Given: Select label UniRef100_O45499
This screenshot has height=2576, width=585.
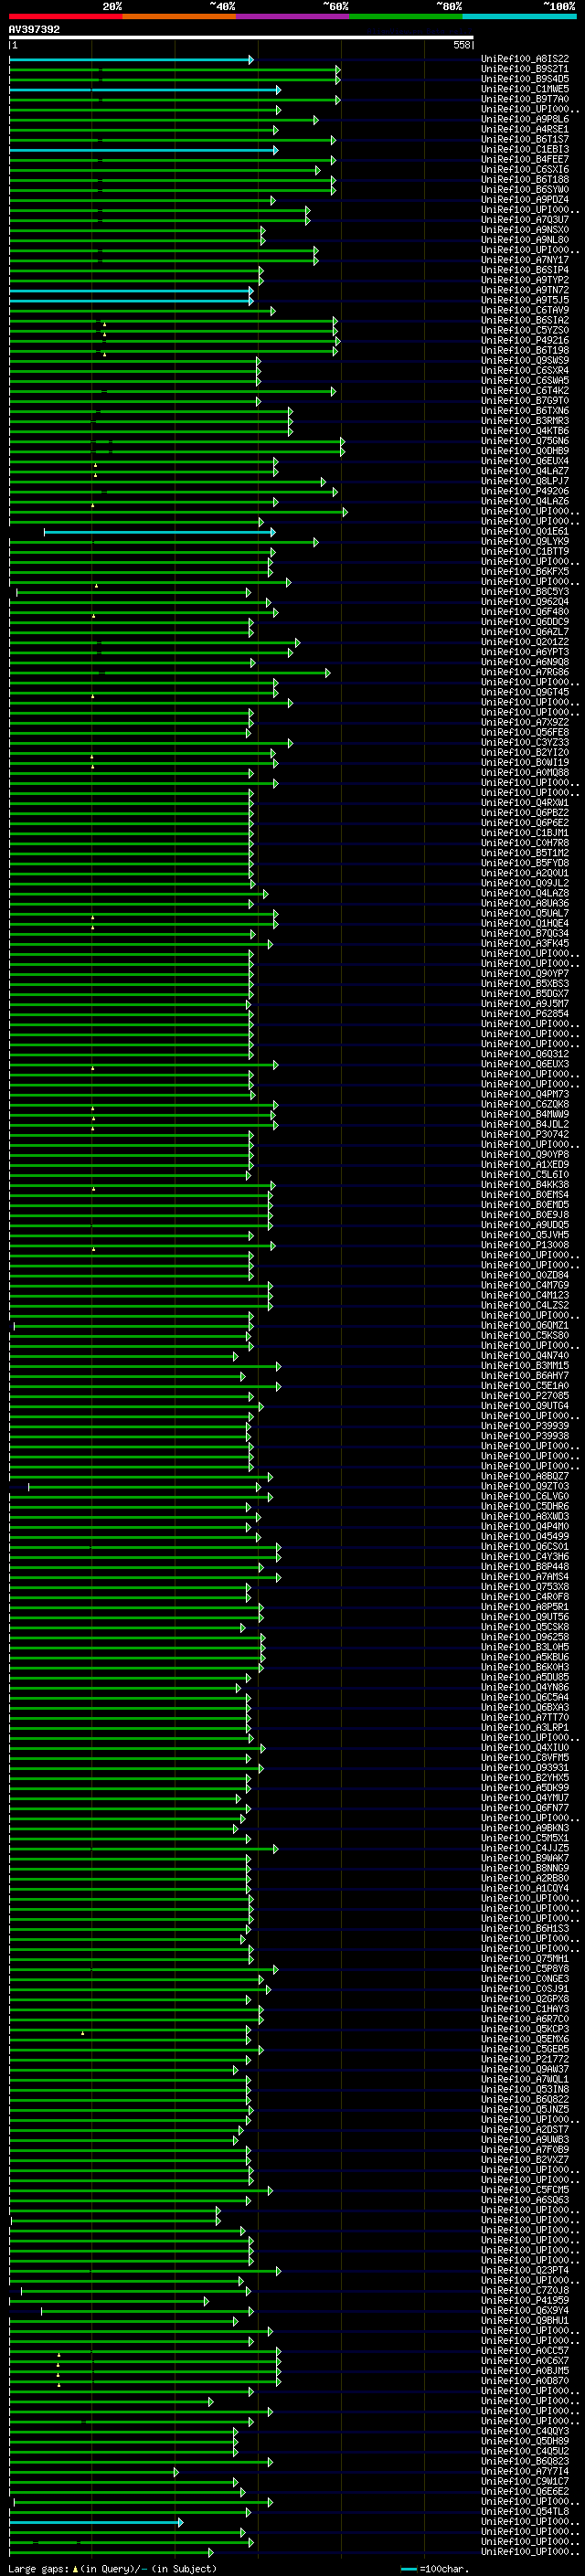Looking at the screenshot, I should tap(525, 1536).
